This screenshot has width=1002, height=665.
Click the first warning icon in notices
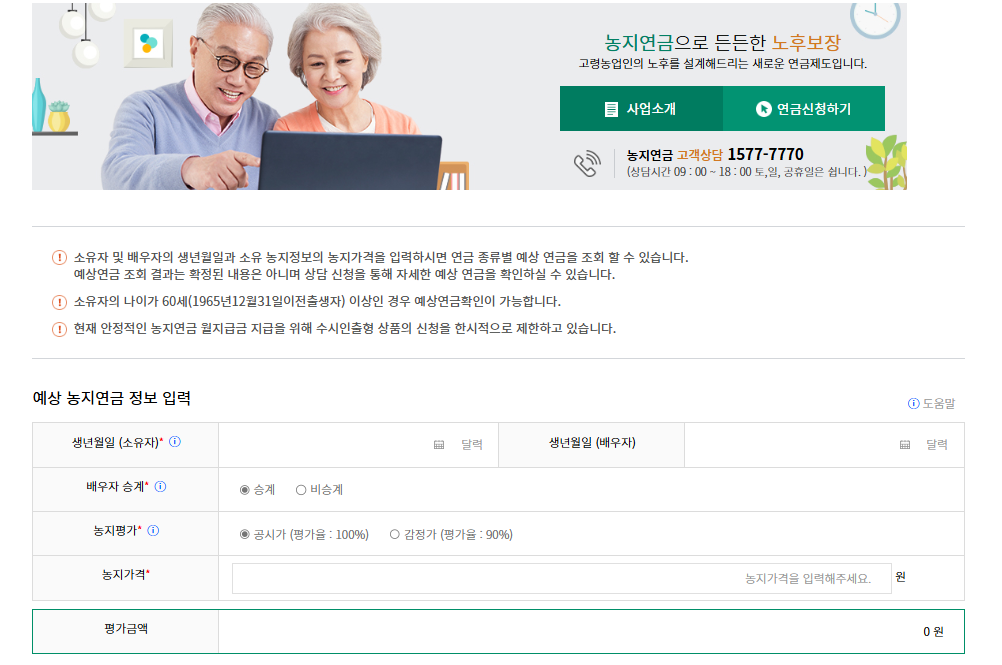pyautogui.click(x=59, y=257)
